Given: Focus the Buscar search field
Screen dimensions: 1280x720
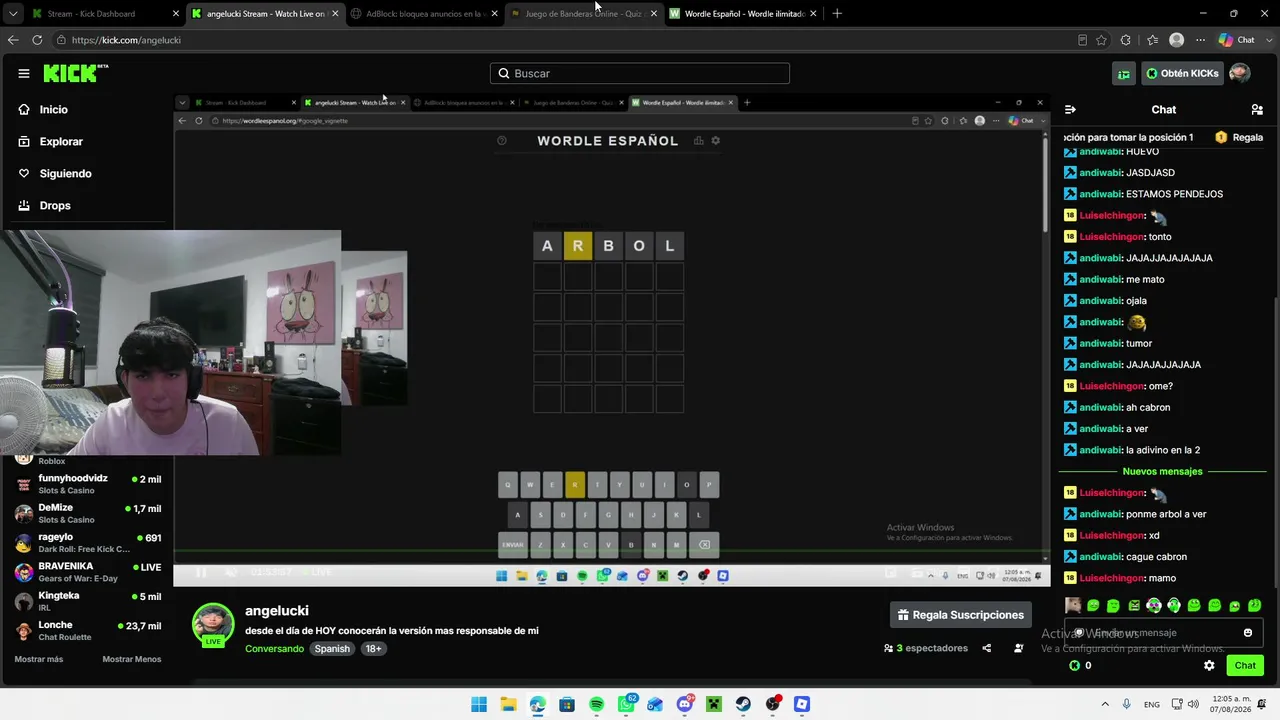Looking at the screenshot, I should tap(640, 73).
